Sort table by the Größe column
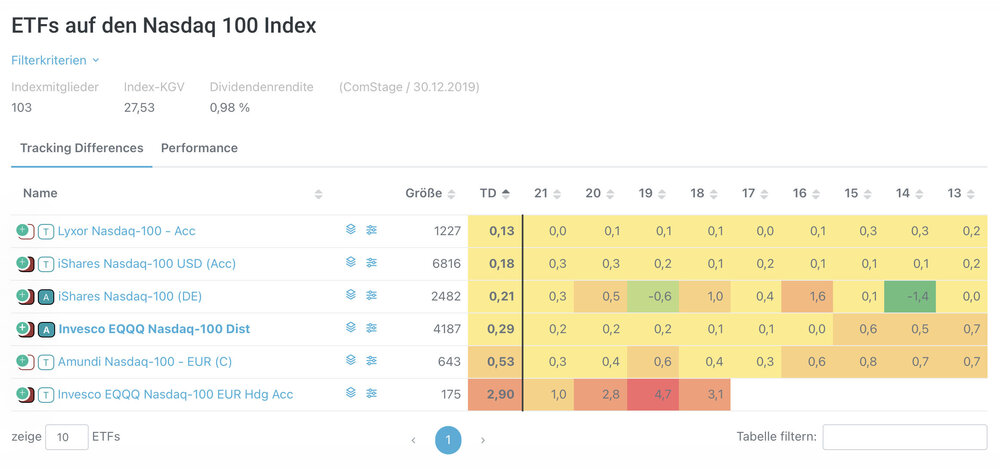The image size is (1000, 469). (430, 193)
